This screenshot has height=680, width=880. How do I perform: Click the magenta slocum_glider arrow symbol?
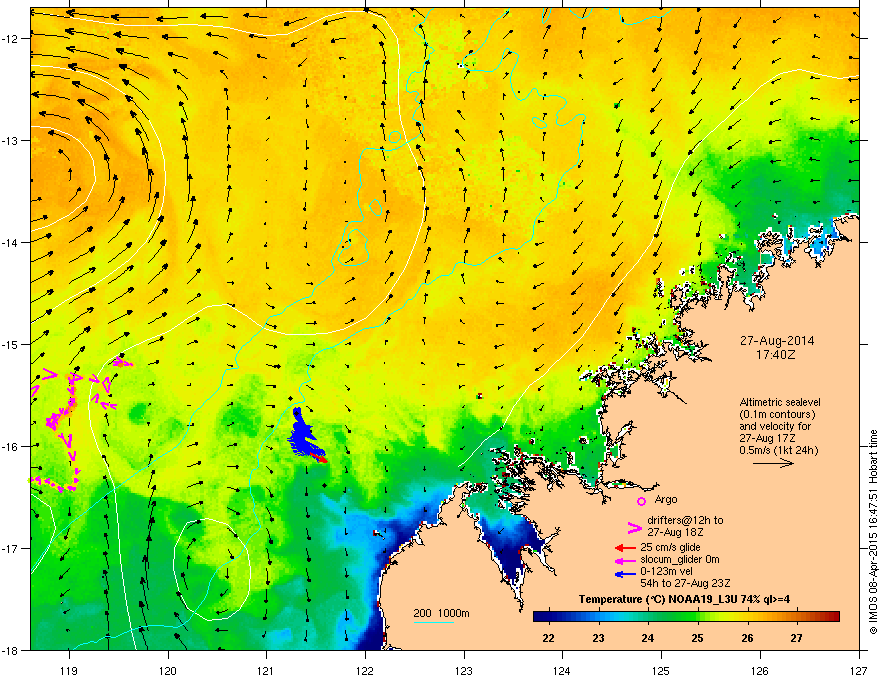pyautogui.click(x=625, y=560)
